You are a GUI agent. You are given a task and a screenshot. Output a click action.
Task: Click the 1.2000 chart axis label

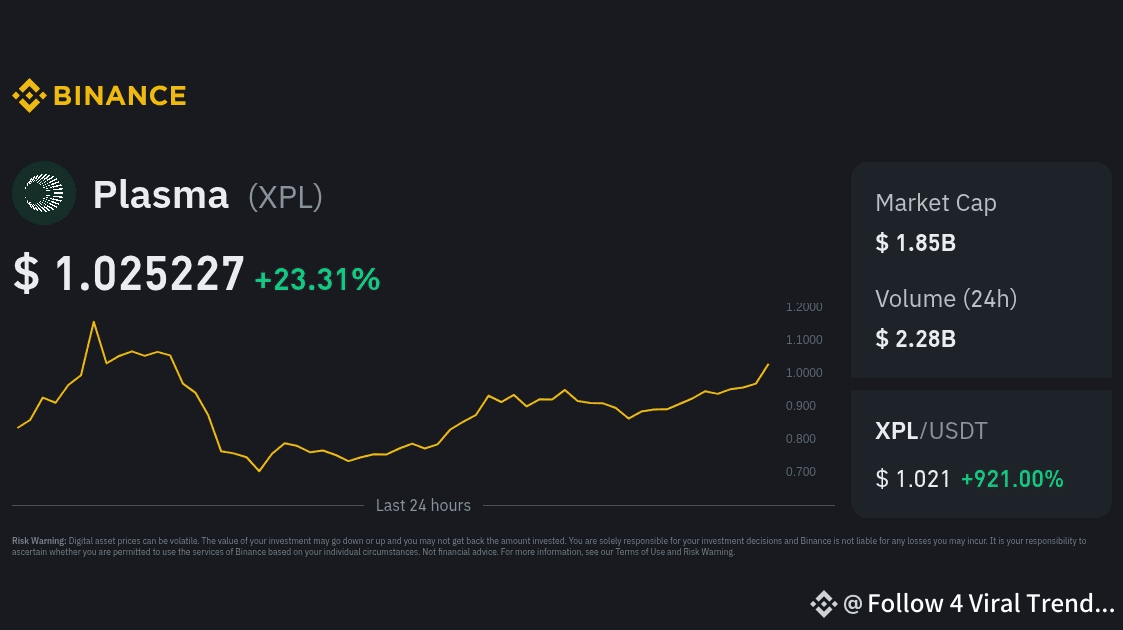pos(804,307)
